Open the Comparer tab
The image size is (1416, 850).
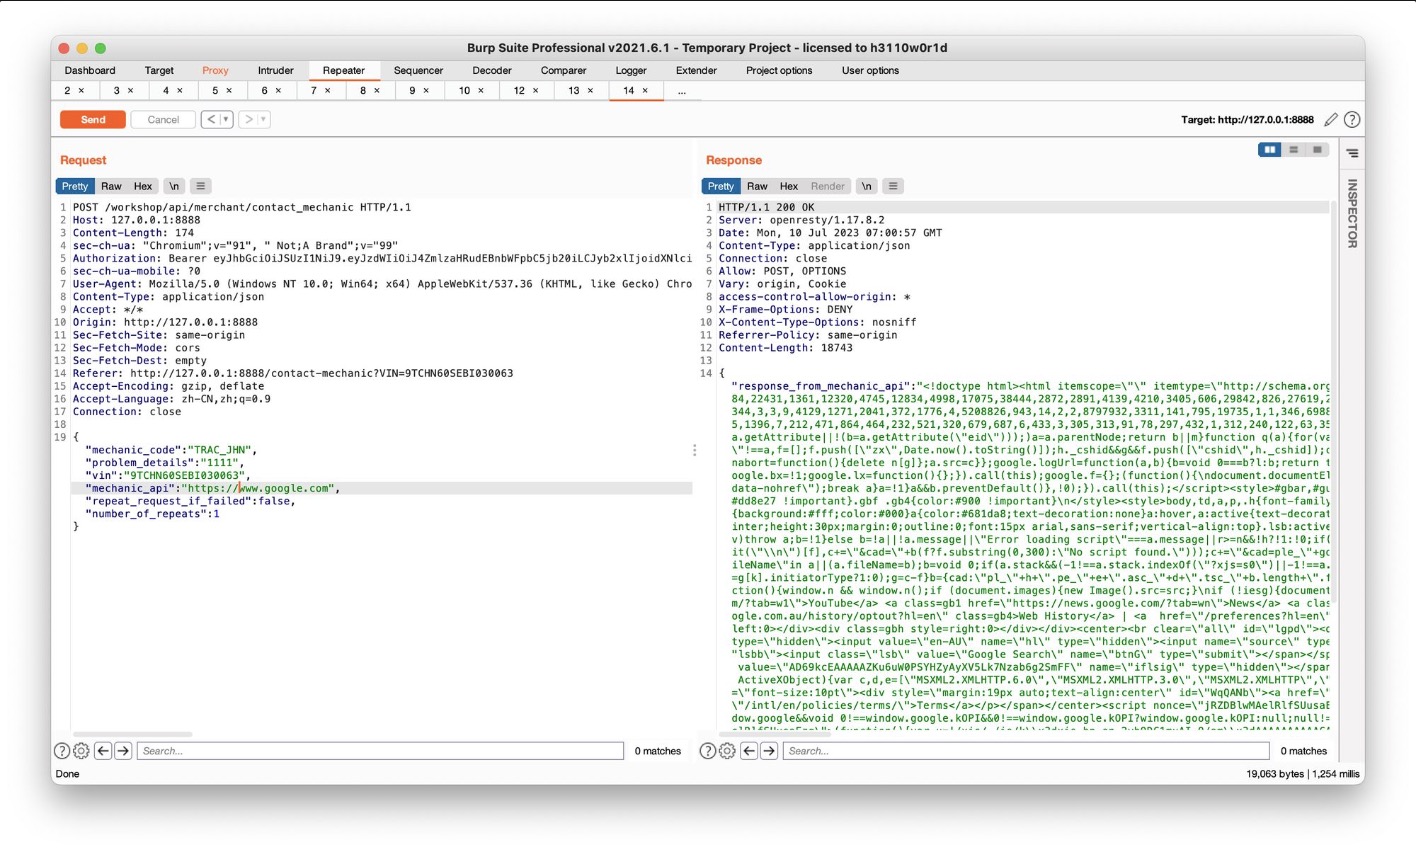click(564, 71)
